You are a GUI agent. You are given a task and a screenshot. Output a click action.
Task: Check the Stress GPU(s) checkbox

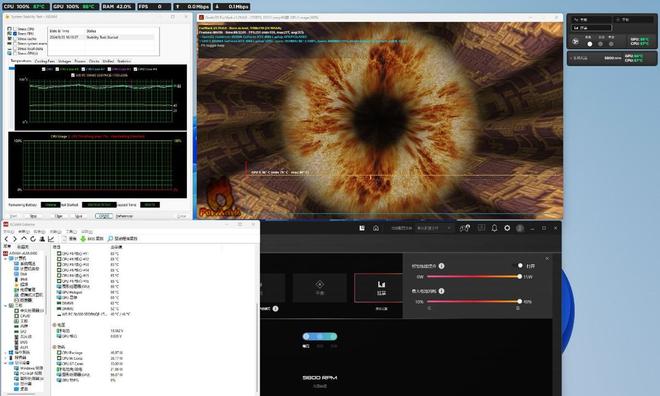(15, 53)
